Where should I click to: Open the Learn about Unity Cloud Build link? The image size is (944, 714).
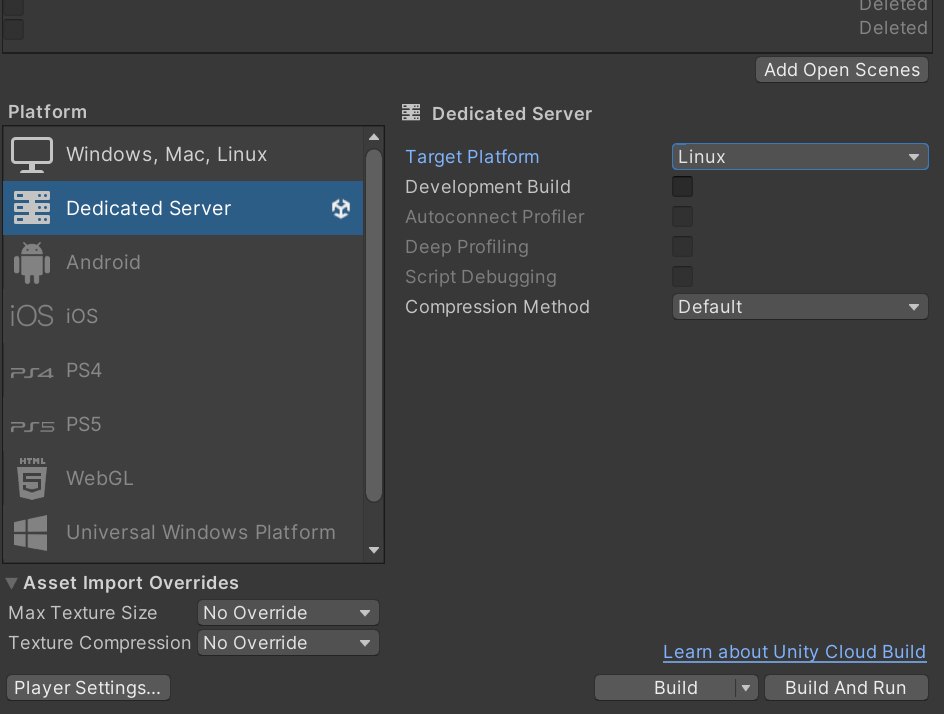pos(795,652)
